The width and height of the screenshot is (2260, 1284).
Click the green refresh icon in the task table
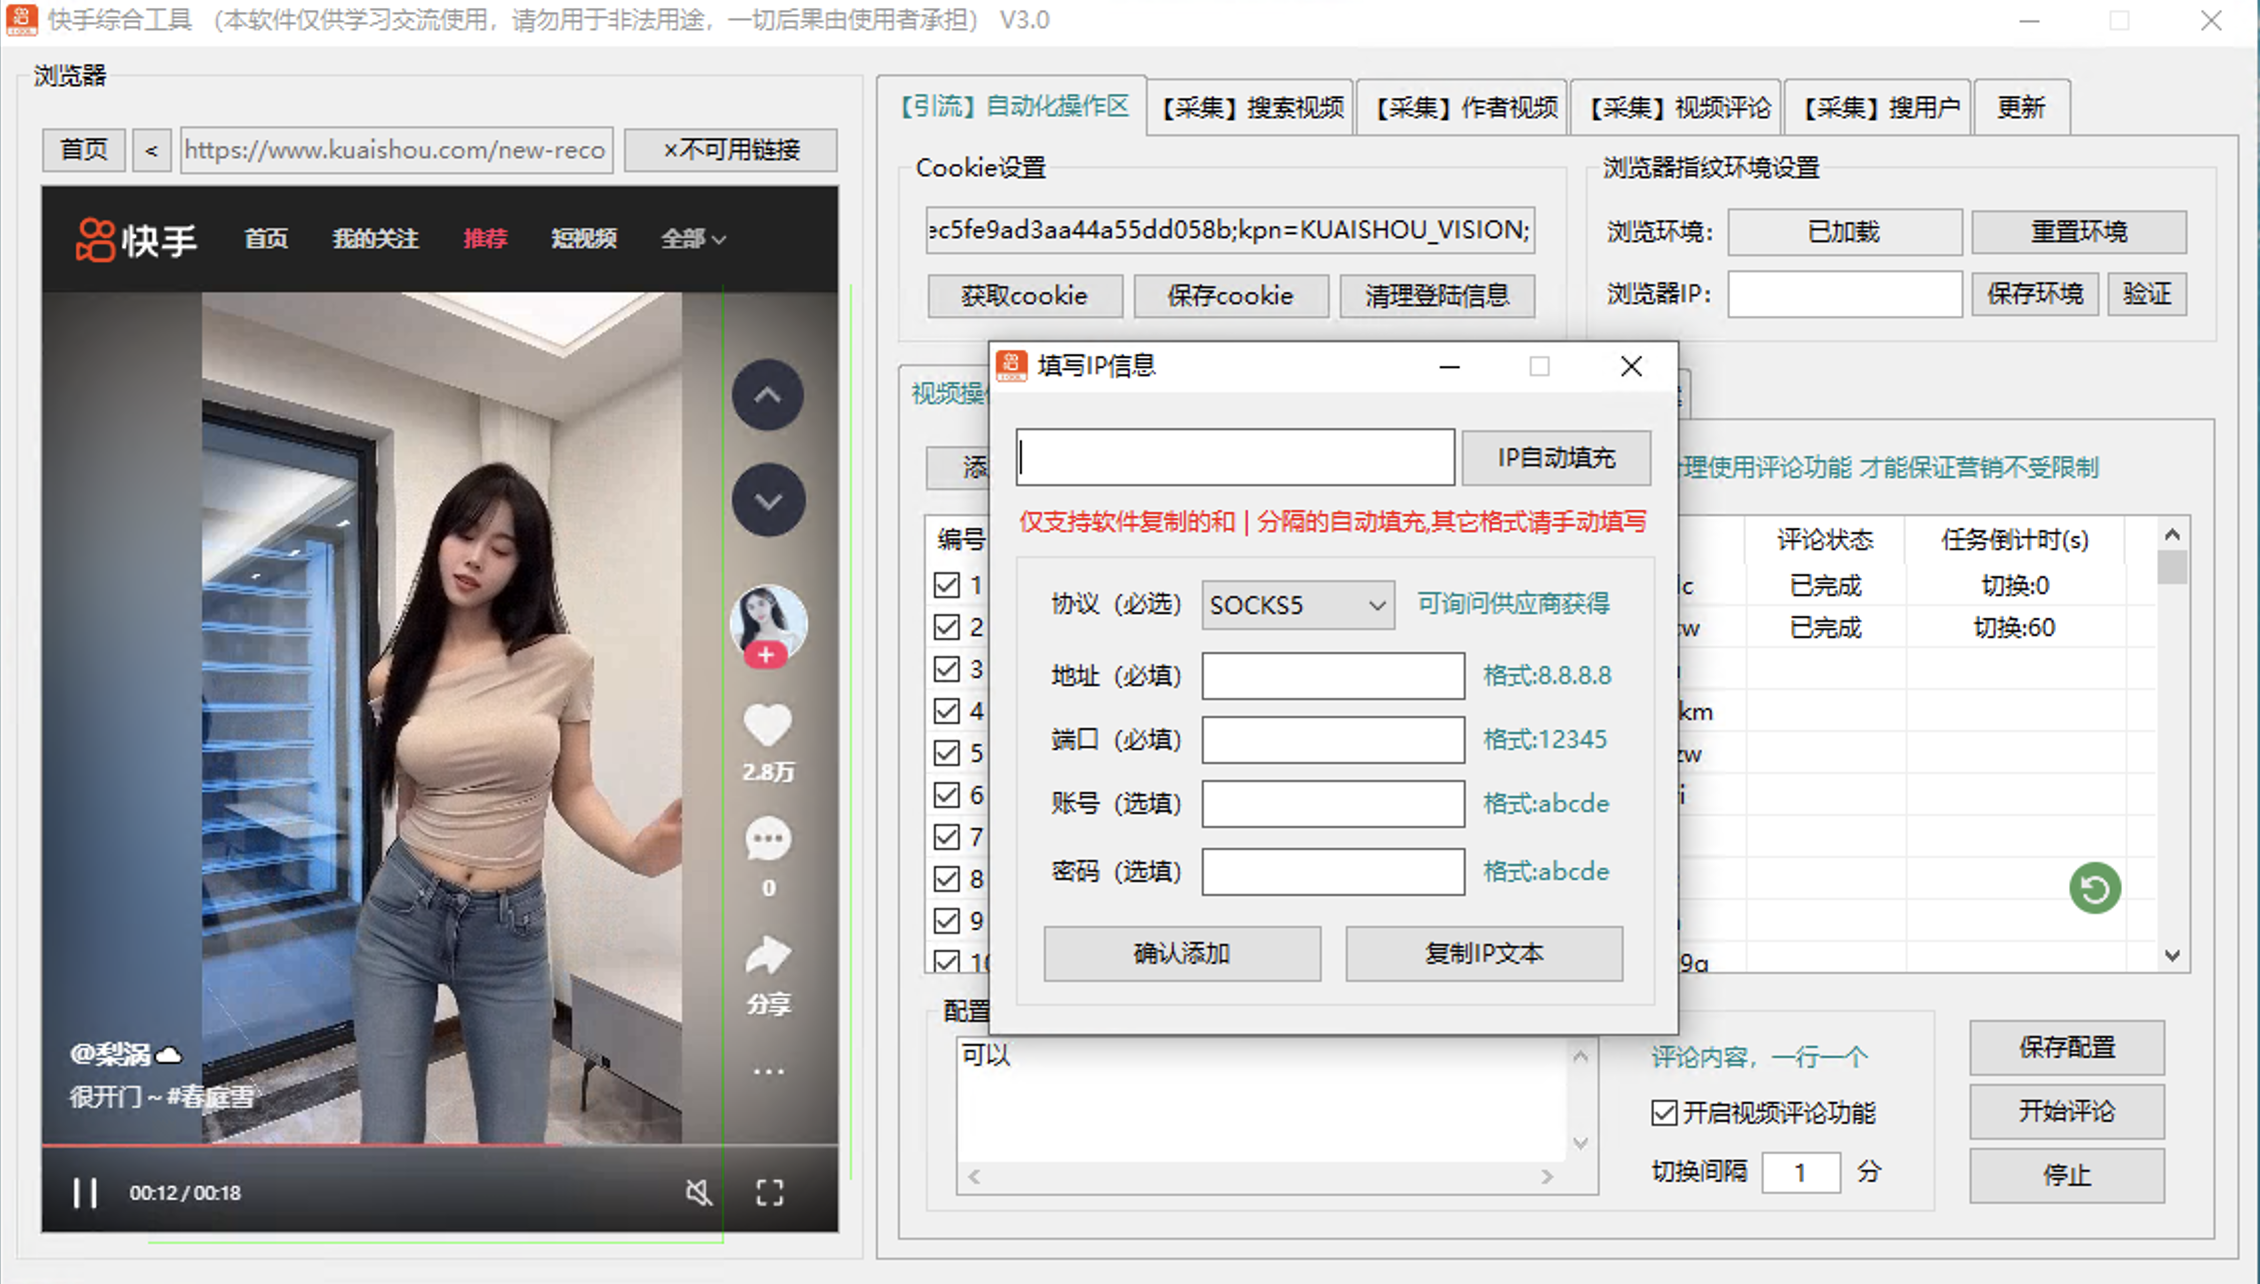coord(2095,888)
